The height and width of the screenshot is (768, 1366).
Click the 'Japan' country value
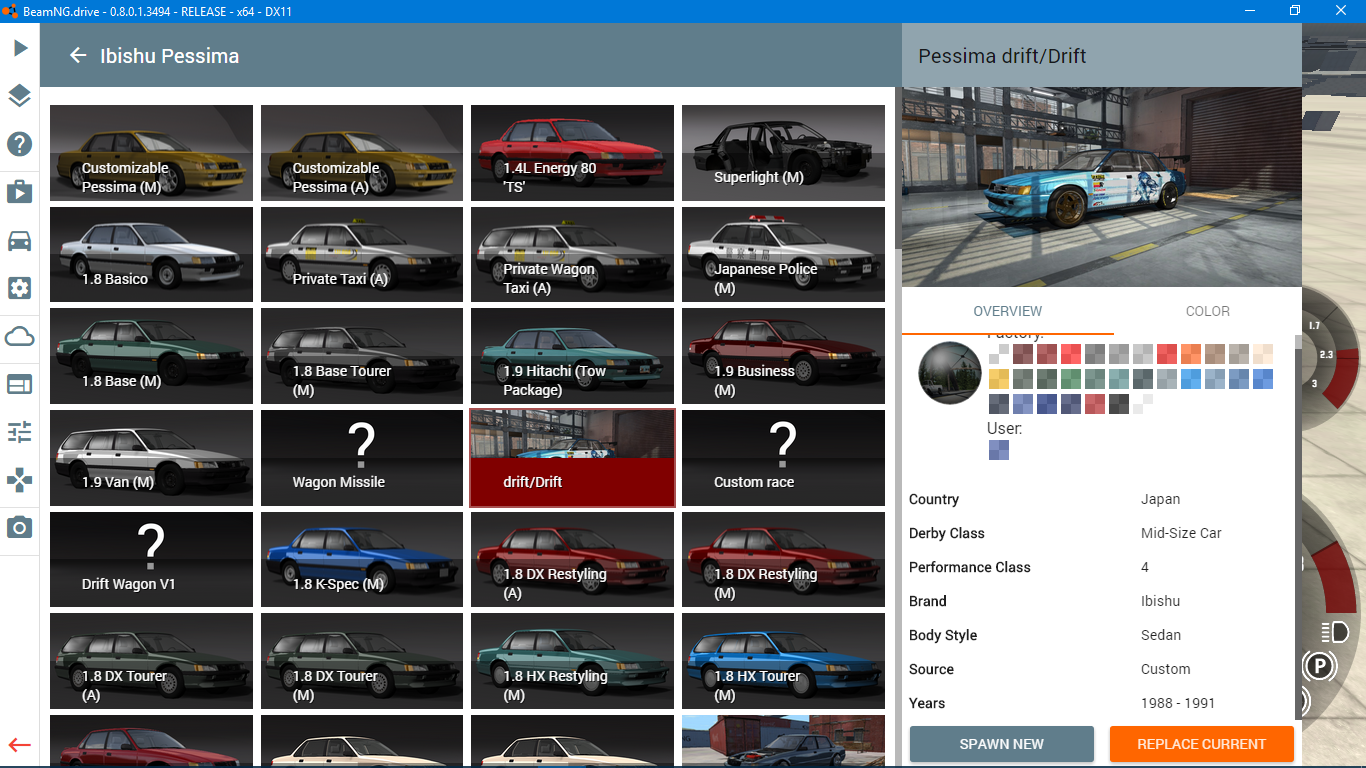tap(1160, 499)
